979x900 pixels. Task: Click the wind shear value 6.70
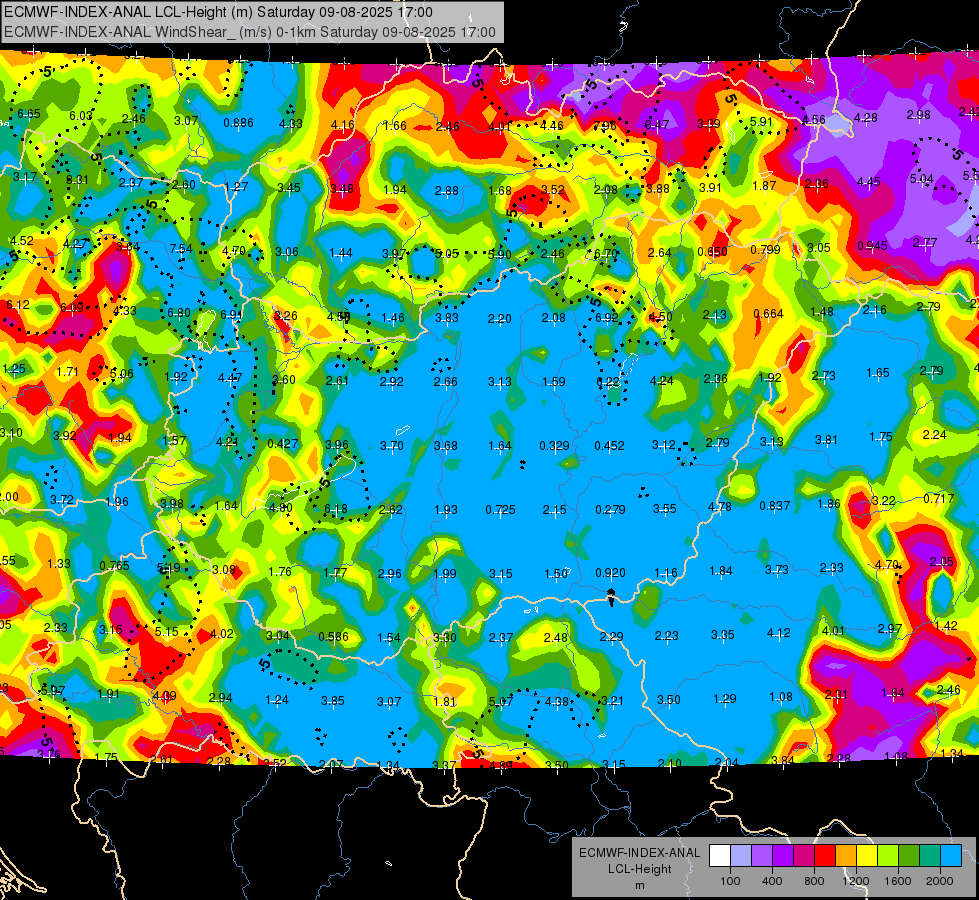click(606, 254)
